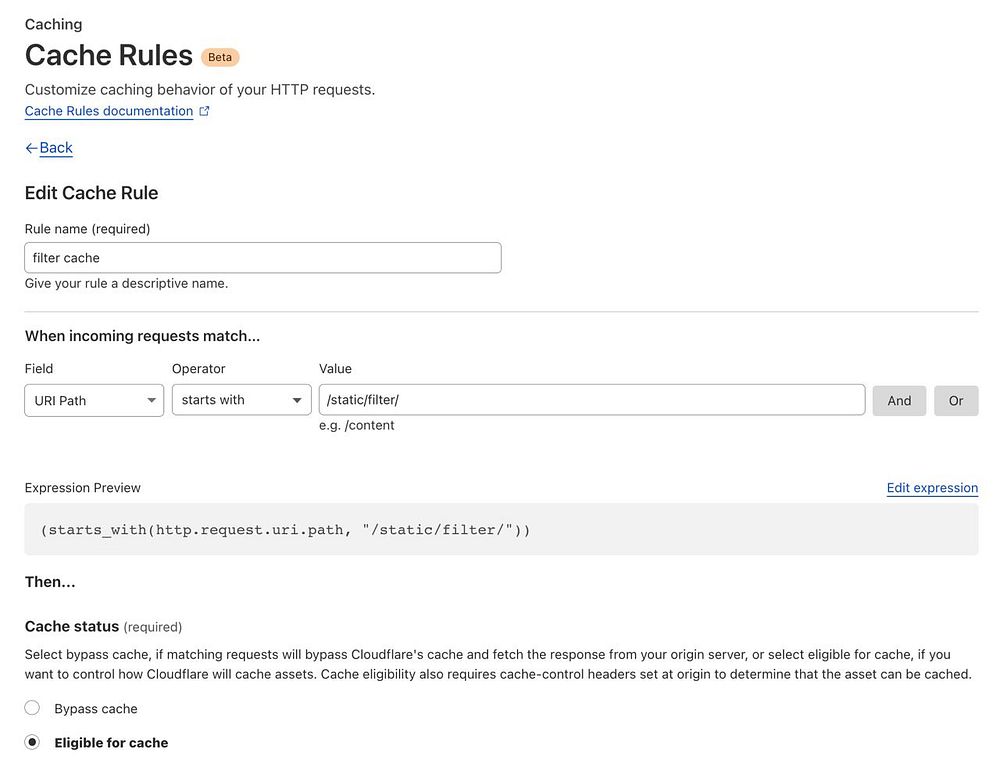
Task: Click the Edit expression link
Action: point(932,488)
